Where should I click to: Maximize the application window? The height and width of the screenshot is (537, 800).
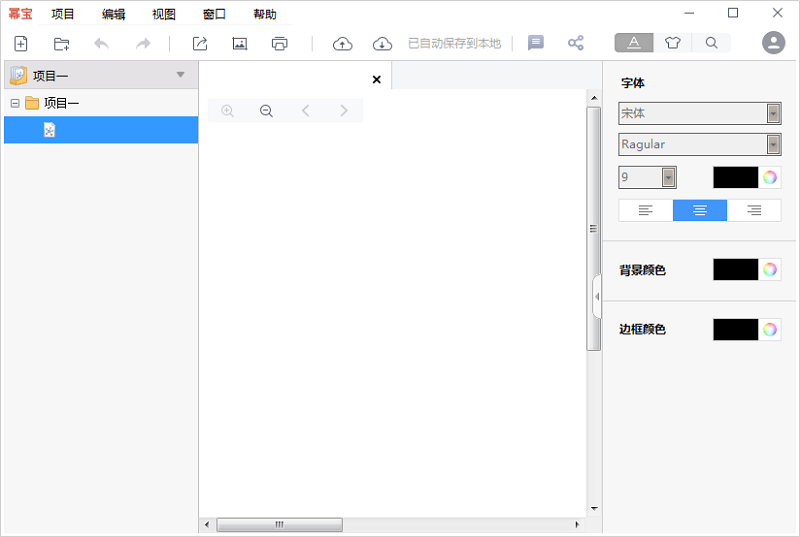733,13
